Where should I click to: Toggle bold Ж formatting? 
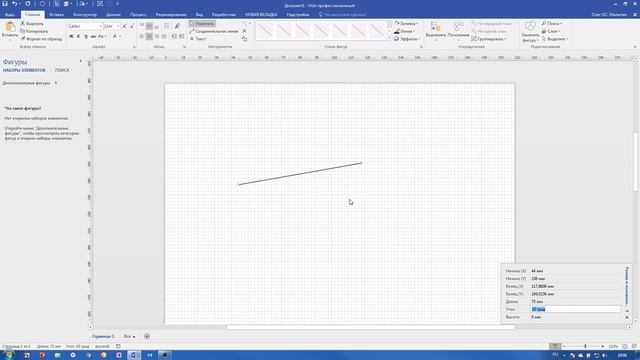[71, 36]
